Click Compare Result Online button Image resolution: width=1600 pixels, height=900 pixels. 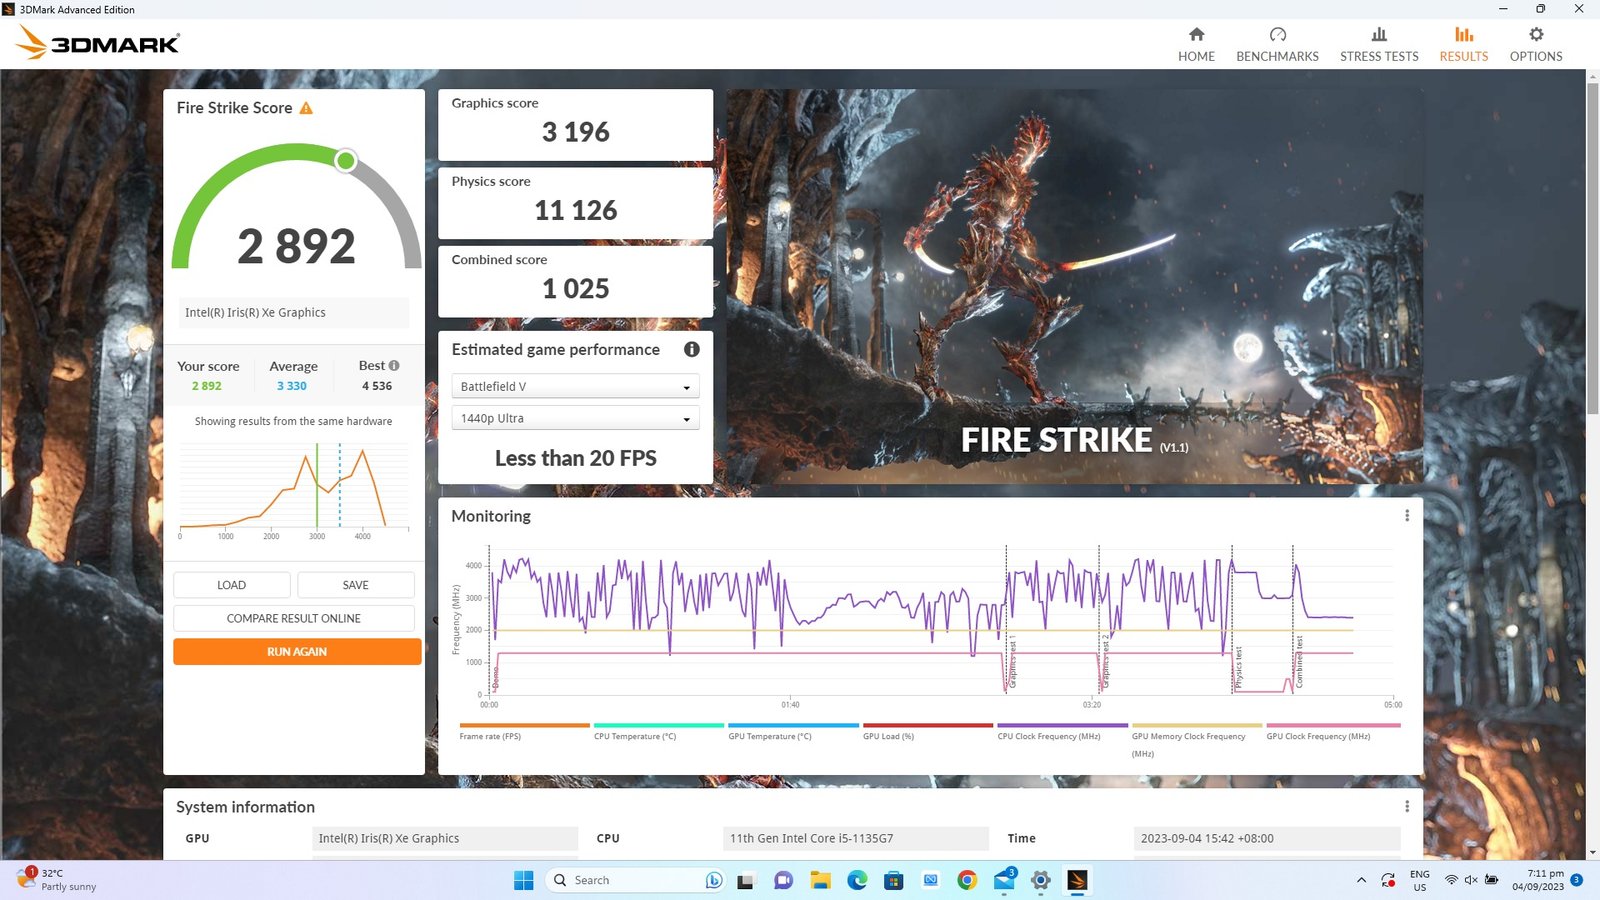pyautogui.click(x=294, y=619)
